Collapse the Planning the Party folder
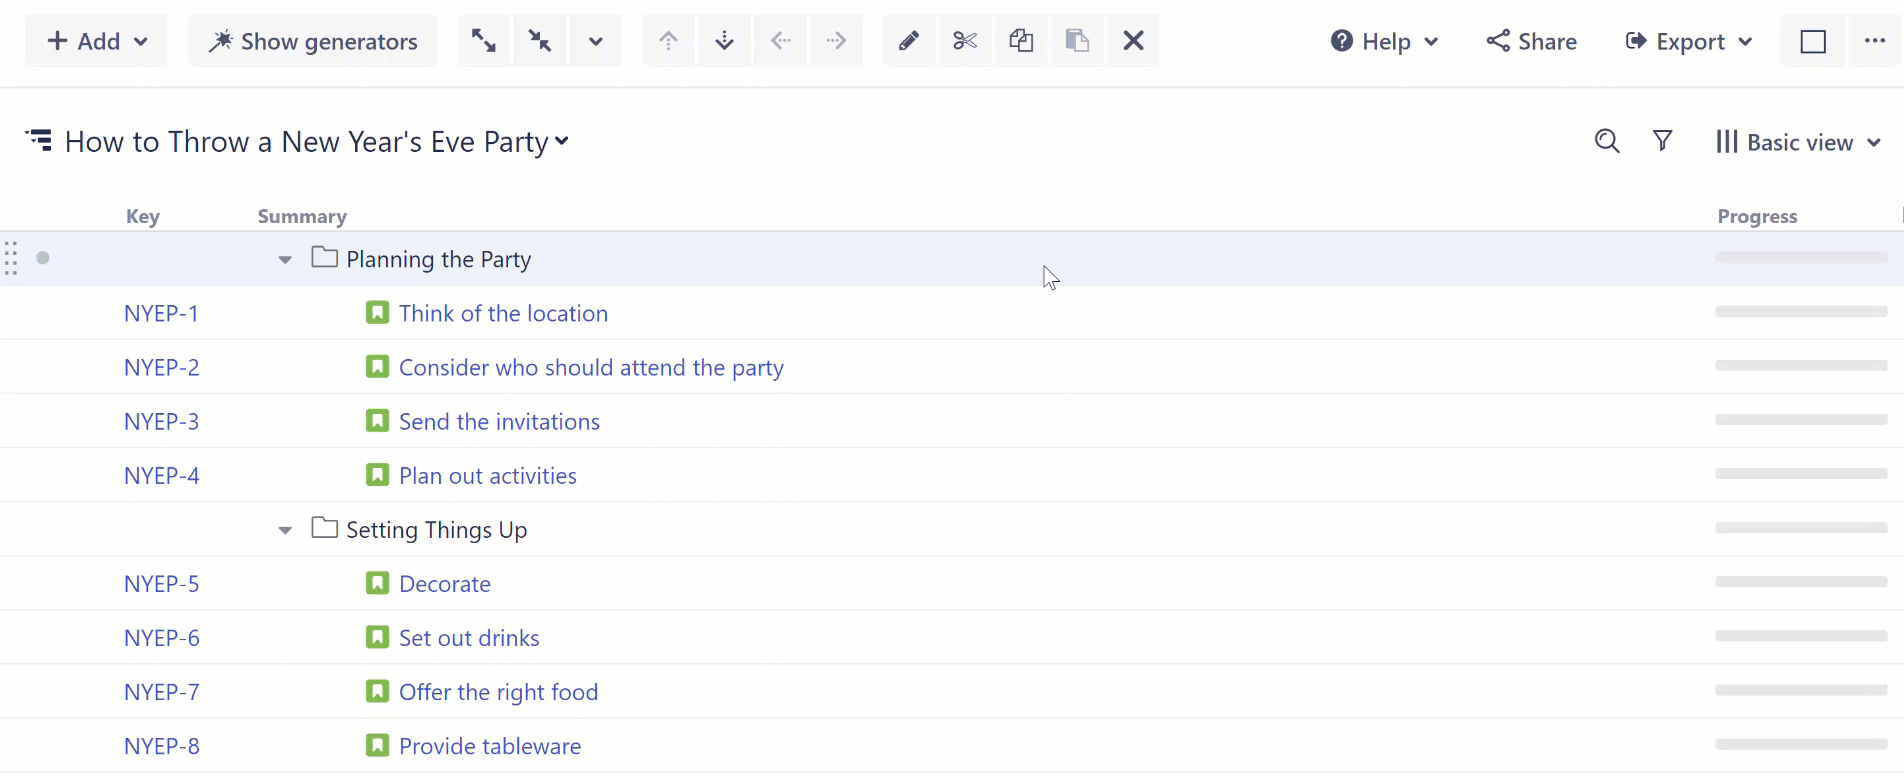 click(x=285, y=260)
